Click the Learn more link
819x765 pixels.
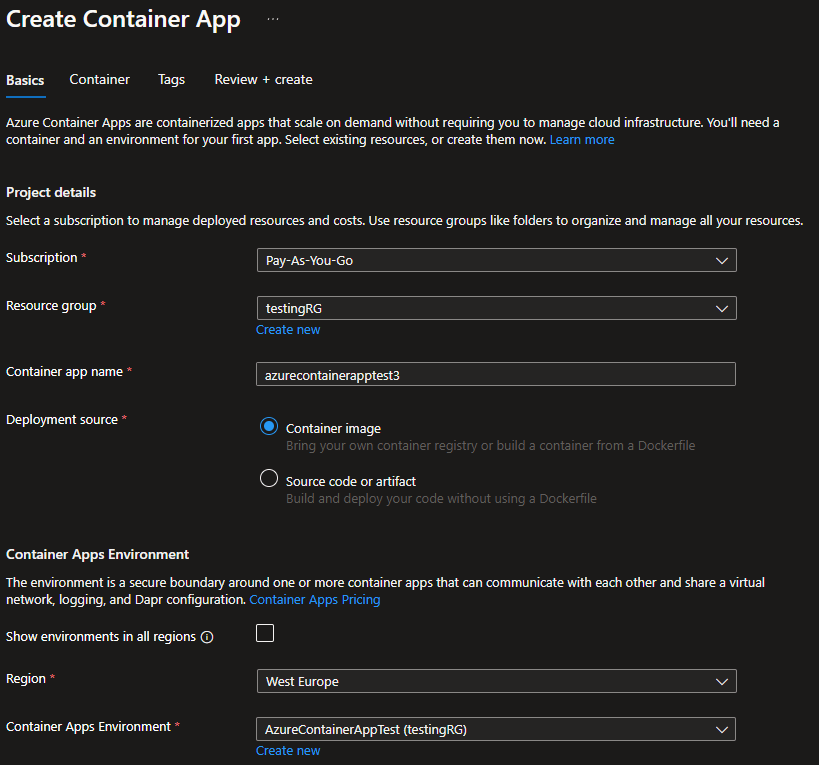point(582,140)
